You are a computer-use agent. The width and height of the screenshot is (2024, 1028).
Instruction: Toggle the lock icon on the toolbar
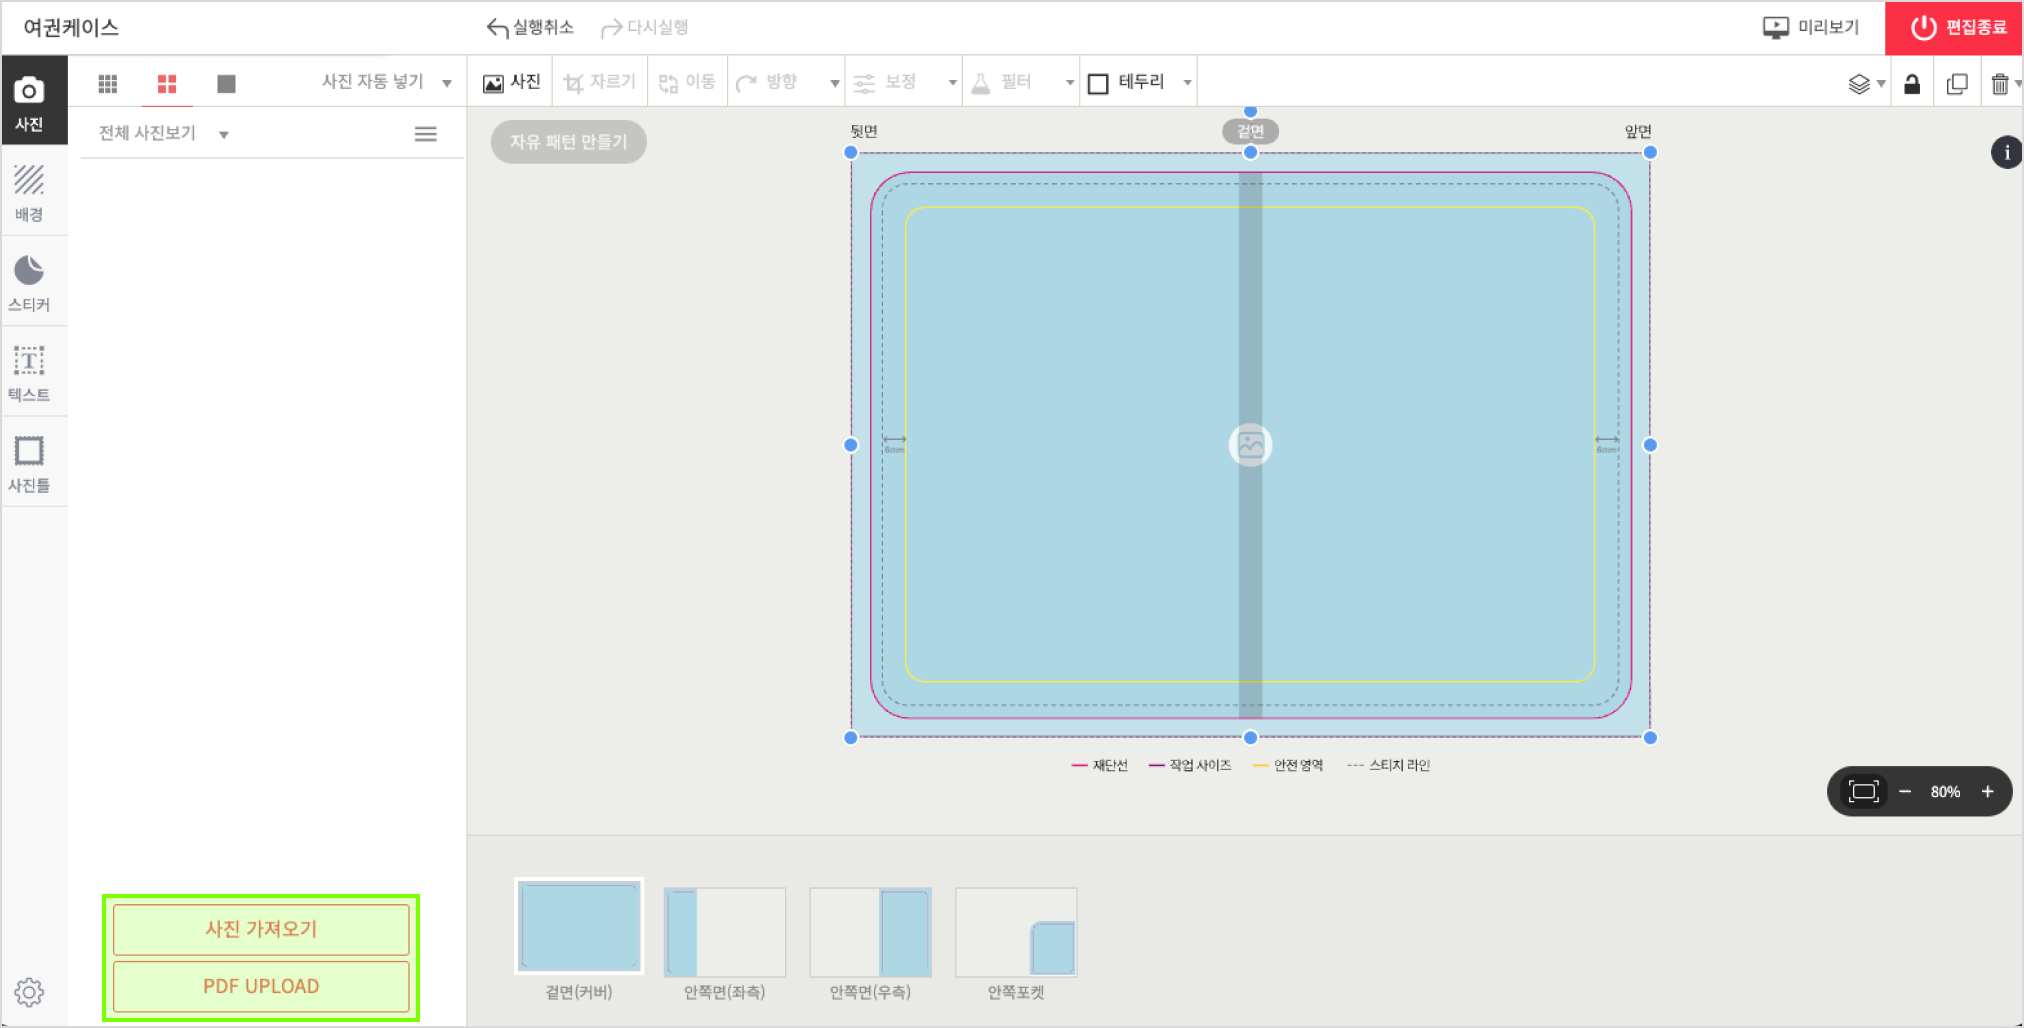click(x=1912, y=83)
